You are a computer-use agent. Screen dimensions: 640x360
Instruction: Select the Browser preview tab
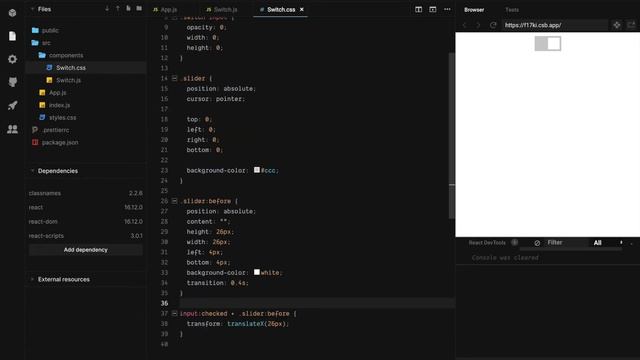[x=474, y=9]
